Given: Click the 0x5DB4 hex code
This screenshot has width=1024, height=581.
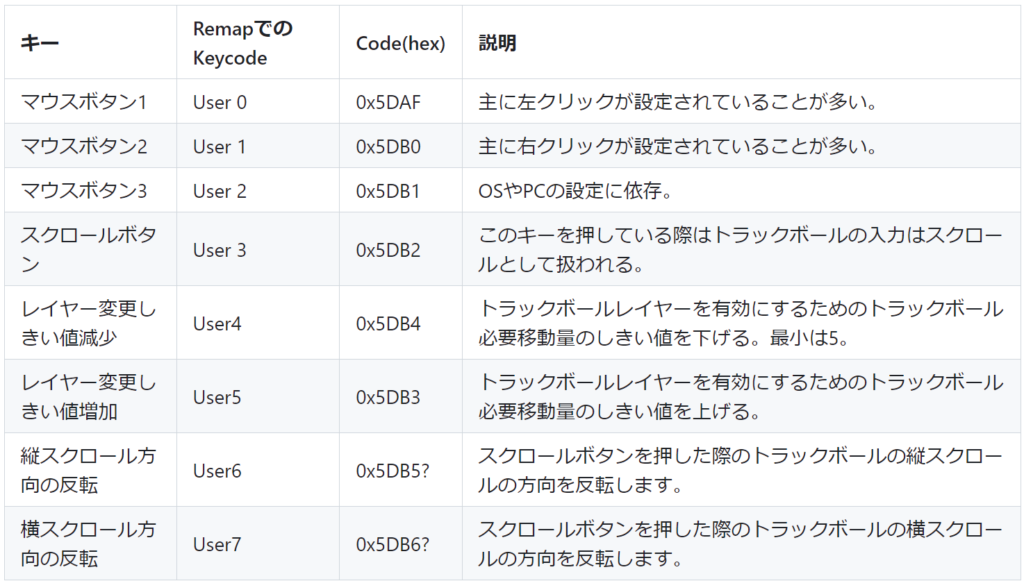Looking at the screenshot, I should coord(388,324).
